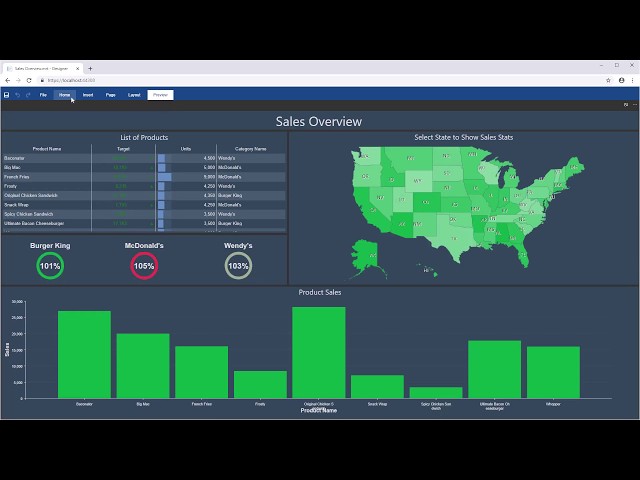Click the Frosty bar in chart
Viewport: 640px width, 480px height.
(260, 384)
